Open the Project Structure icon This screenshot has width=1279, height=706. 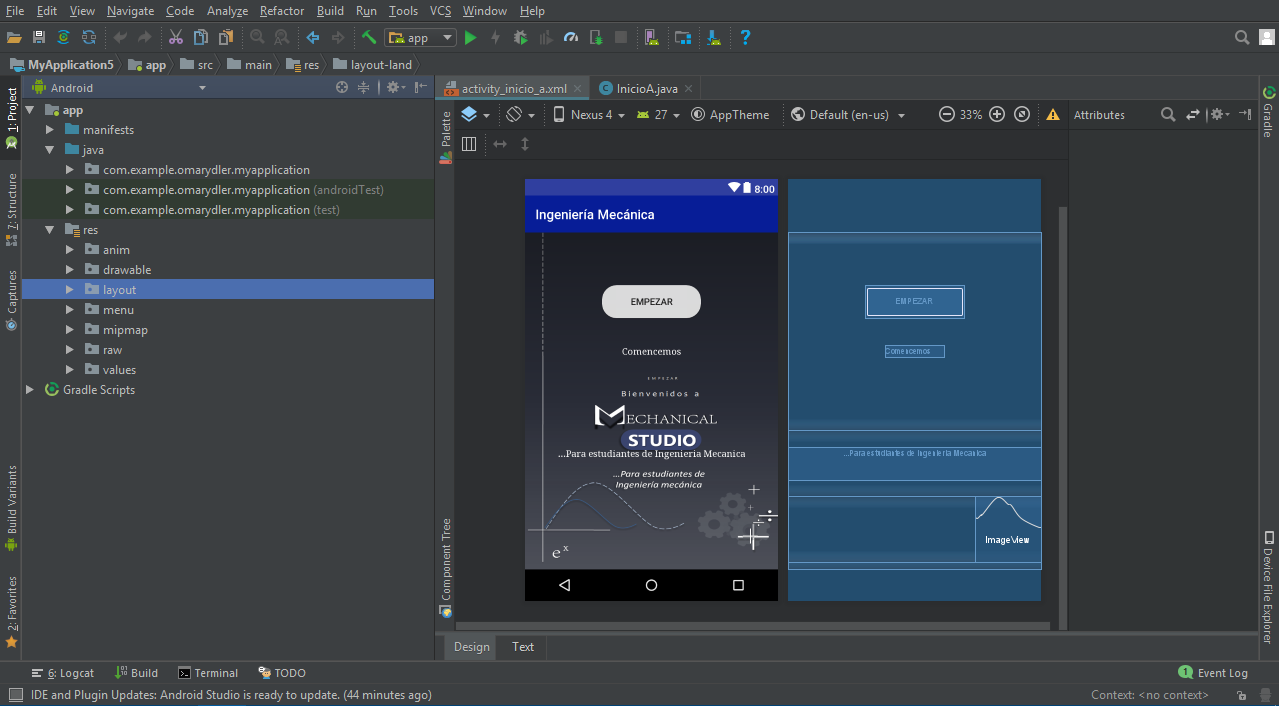683,38
